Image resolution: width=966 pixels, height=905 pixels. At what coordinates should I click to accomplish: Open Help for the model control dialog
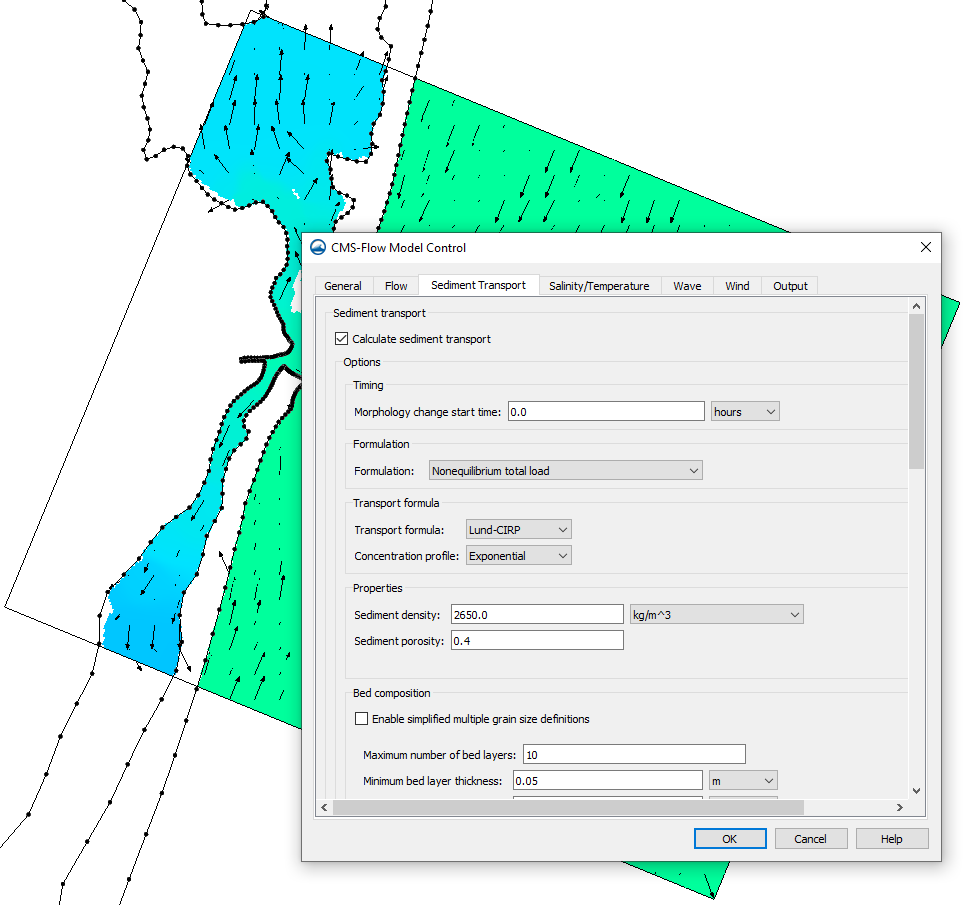coord(891,838)
